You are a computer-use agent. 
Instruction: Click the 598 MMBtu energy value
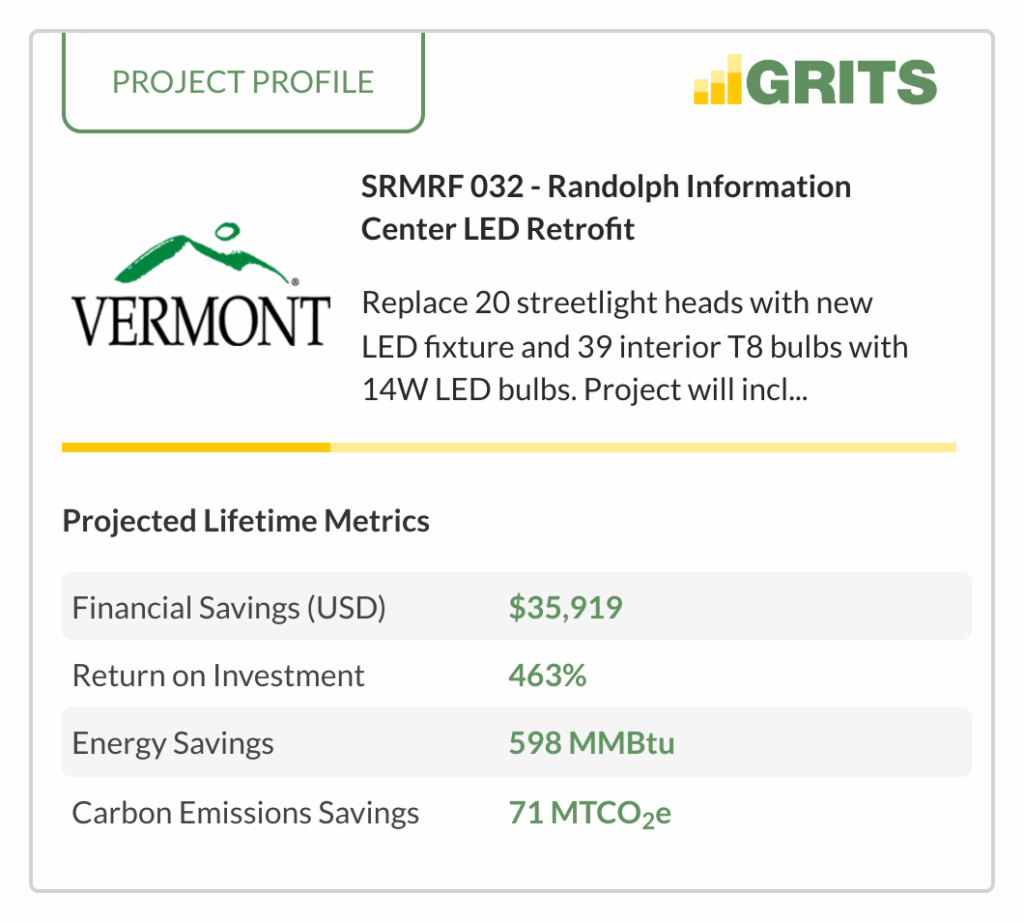592,743
